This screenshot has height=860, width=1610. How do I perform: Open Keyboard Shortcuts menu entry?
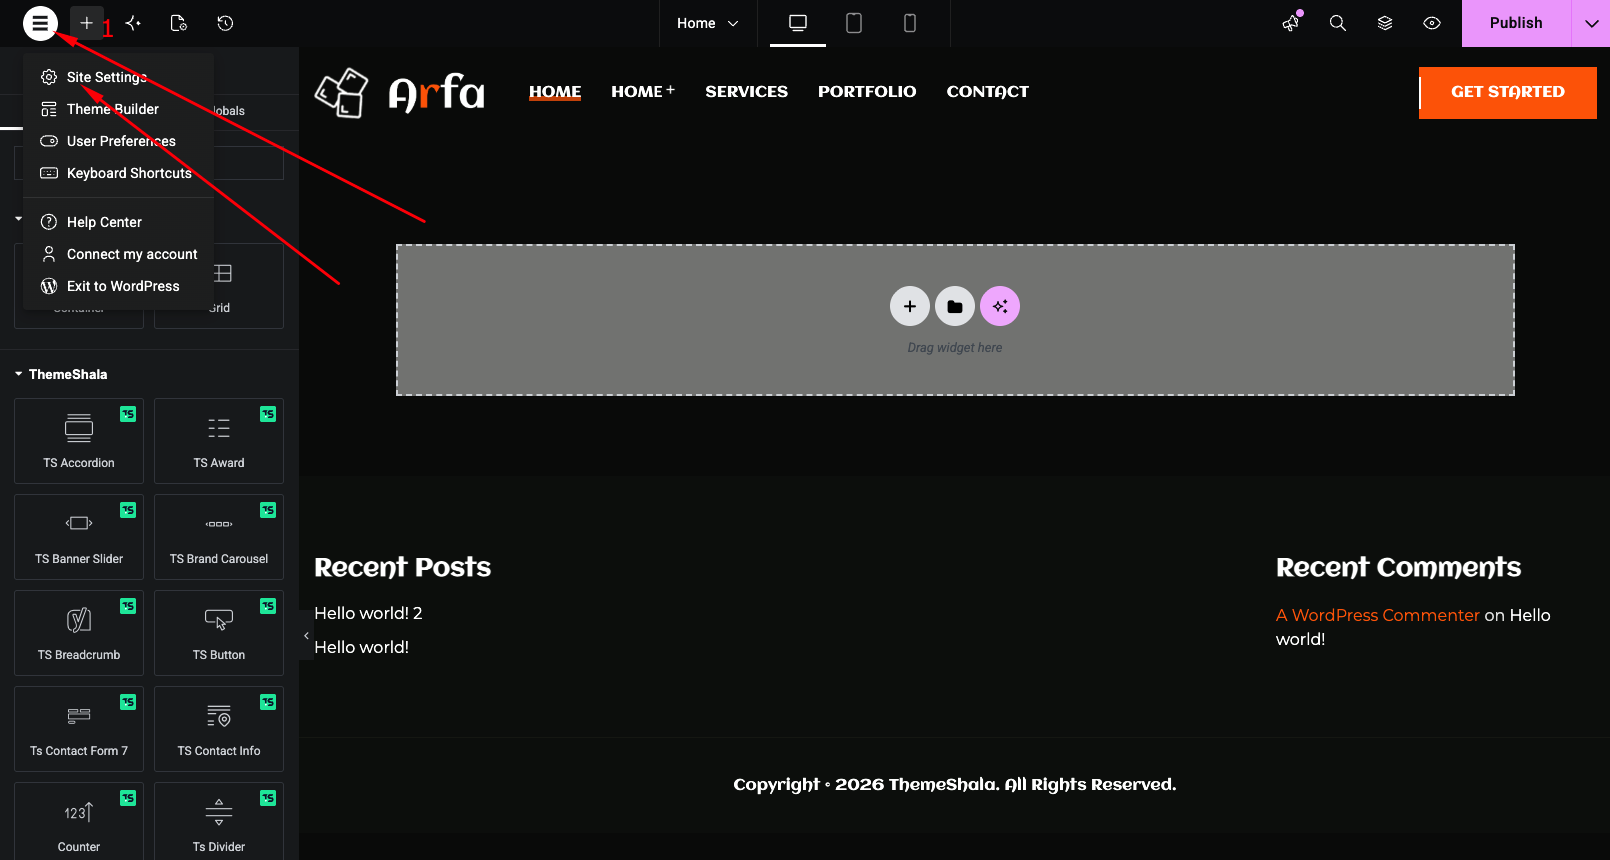pos(118,173)
